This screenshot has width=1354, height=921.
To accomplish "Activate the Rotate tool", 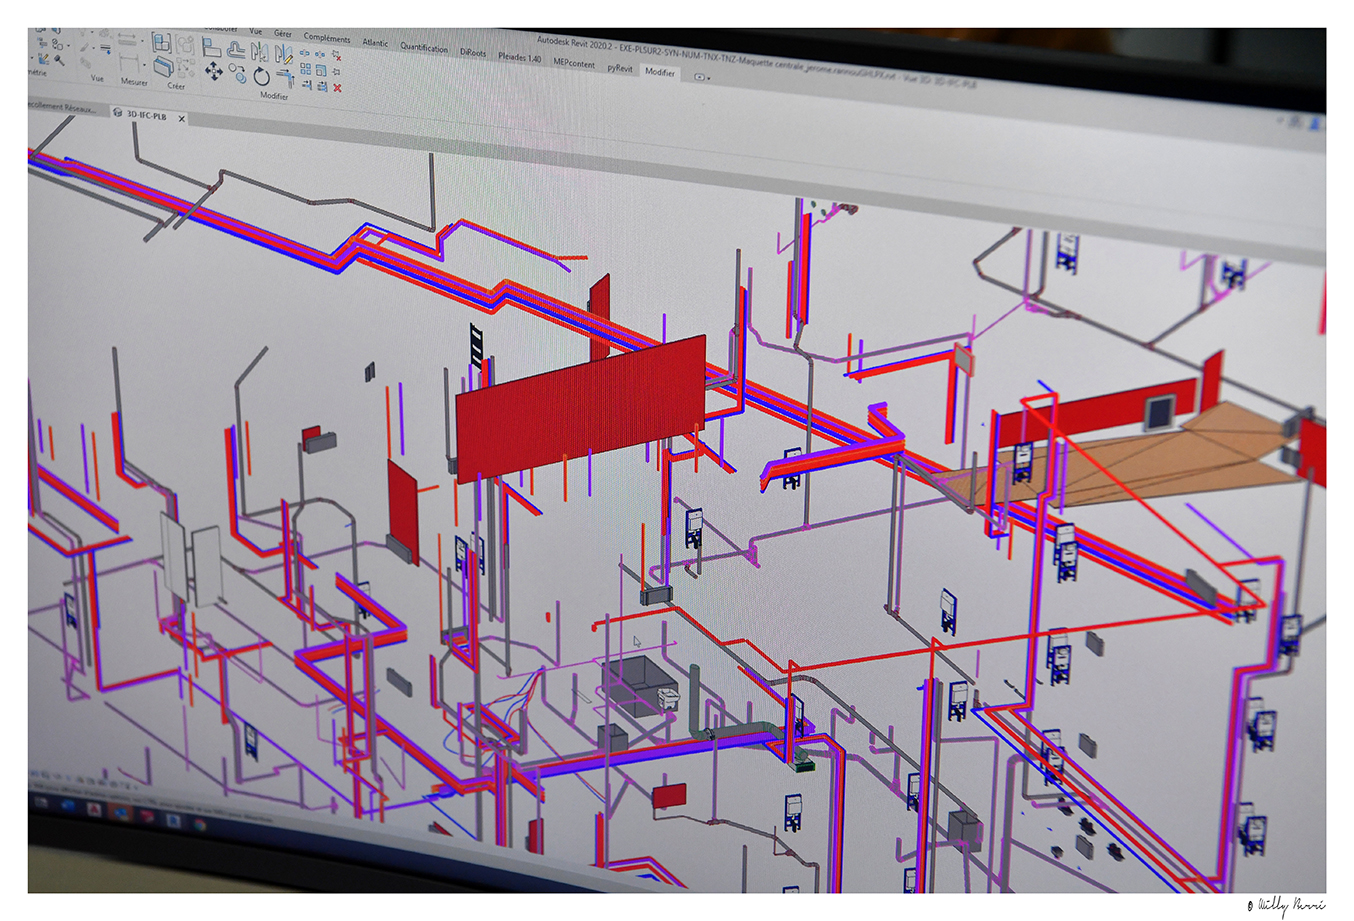I will click(261, 76).
